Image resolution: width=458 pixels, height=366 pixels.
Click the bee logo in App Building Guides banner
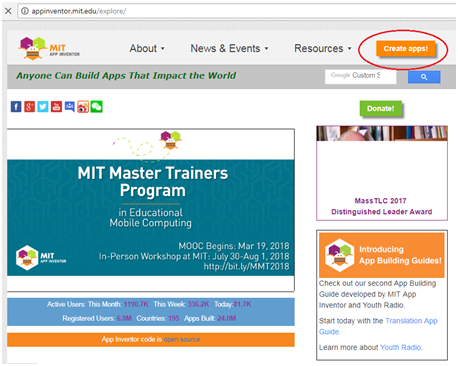(x=339, y=255)
